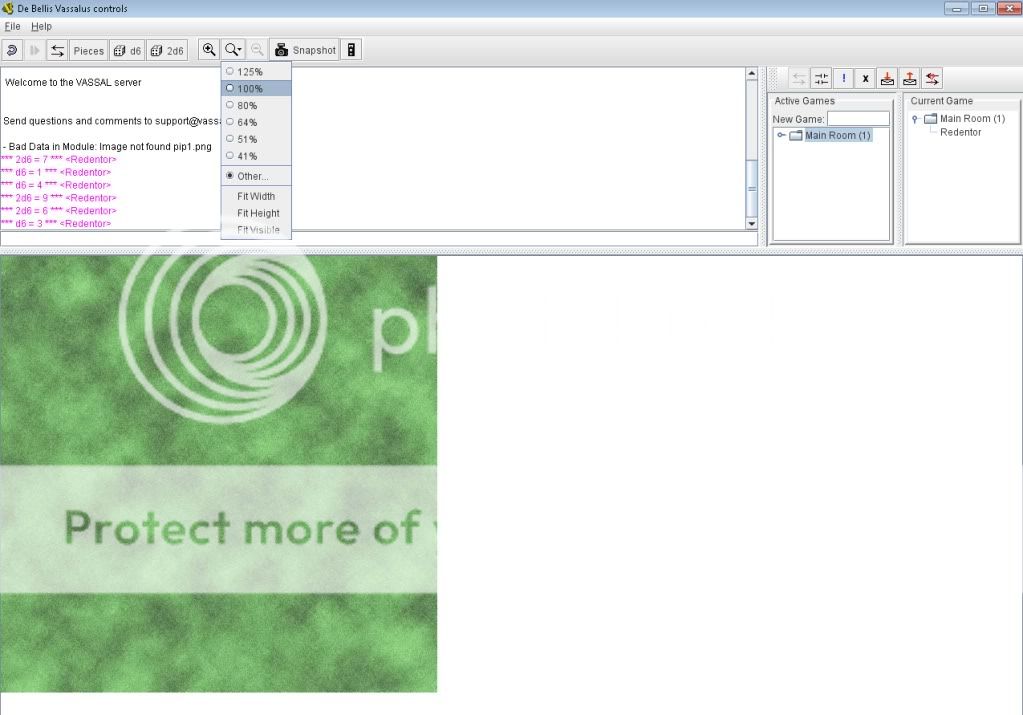Close the De Bellis Vassalus window
This screenshot has height=715, width=1023.
tap(1009, 8)
